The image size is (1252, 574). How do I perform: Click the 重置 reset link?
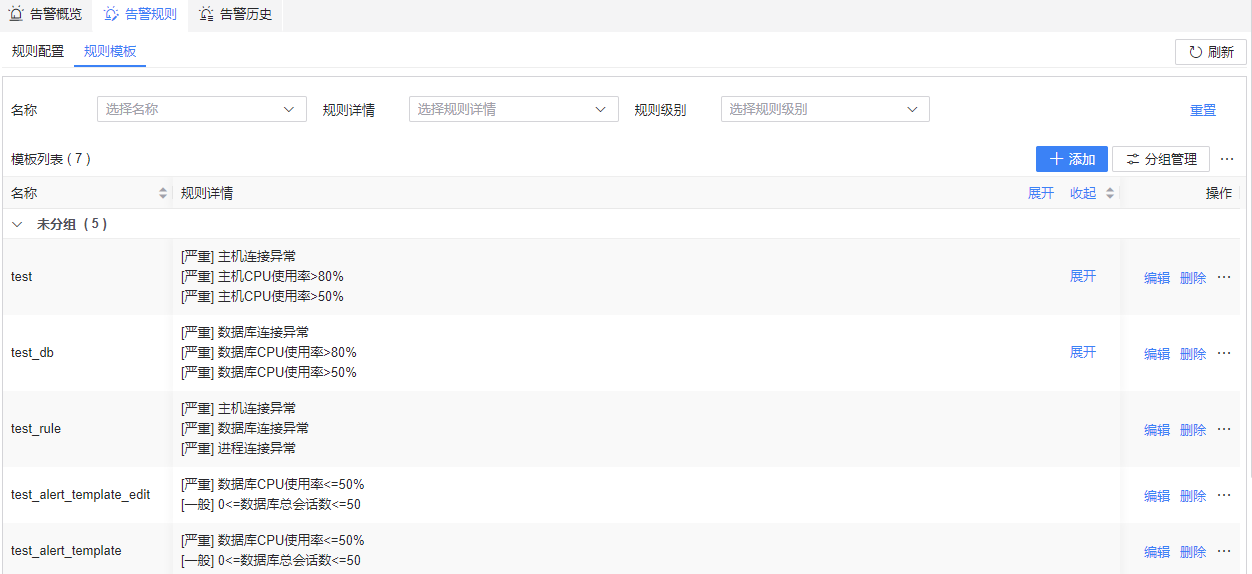point(1203,110)
